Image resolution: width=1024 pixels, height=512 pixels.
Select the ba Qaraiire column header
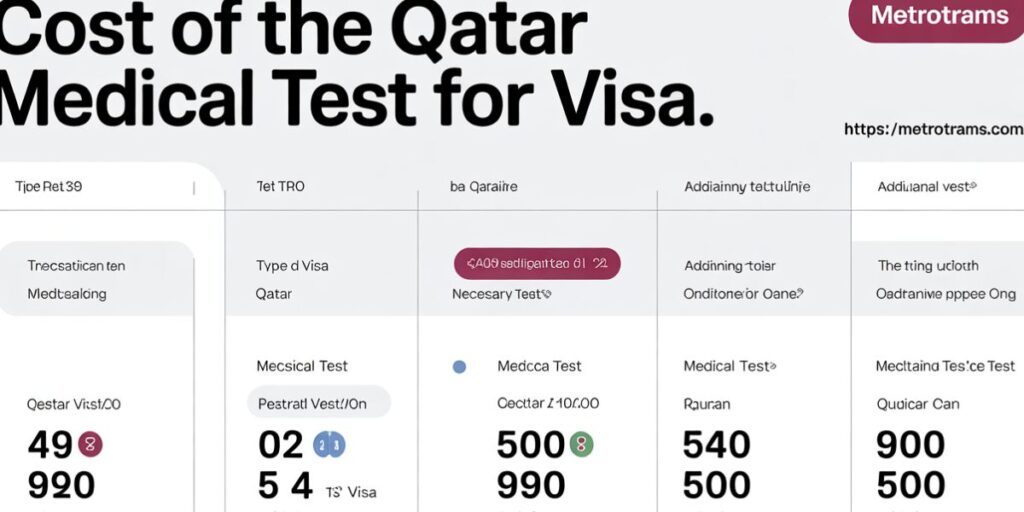(x=486, y=187)
